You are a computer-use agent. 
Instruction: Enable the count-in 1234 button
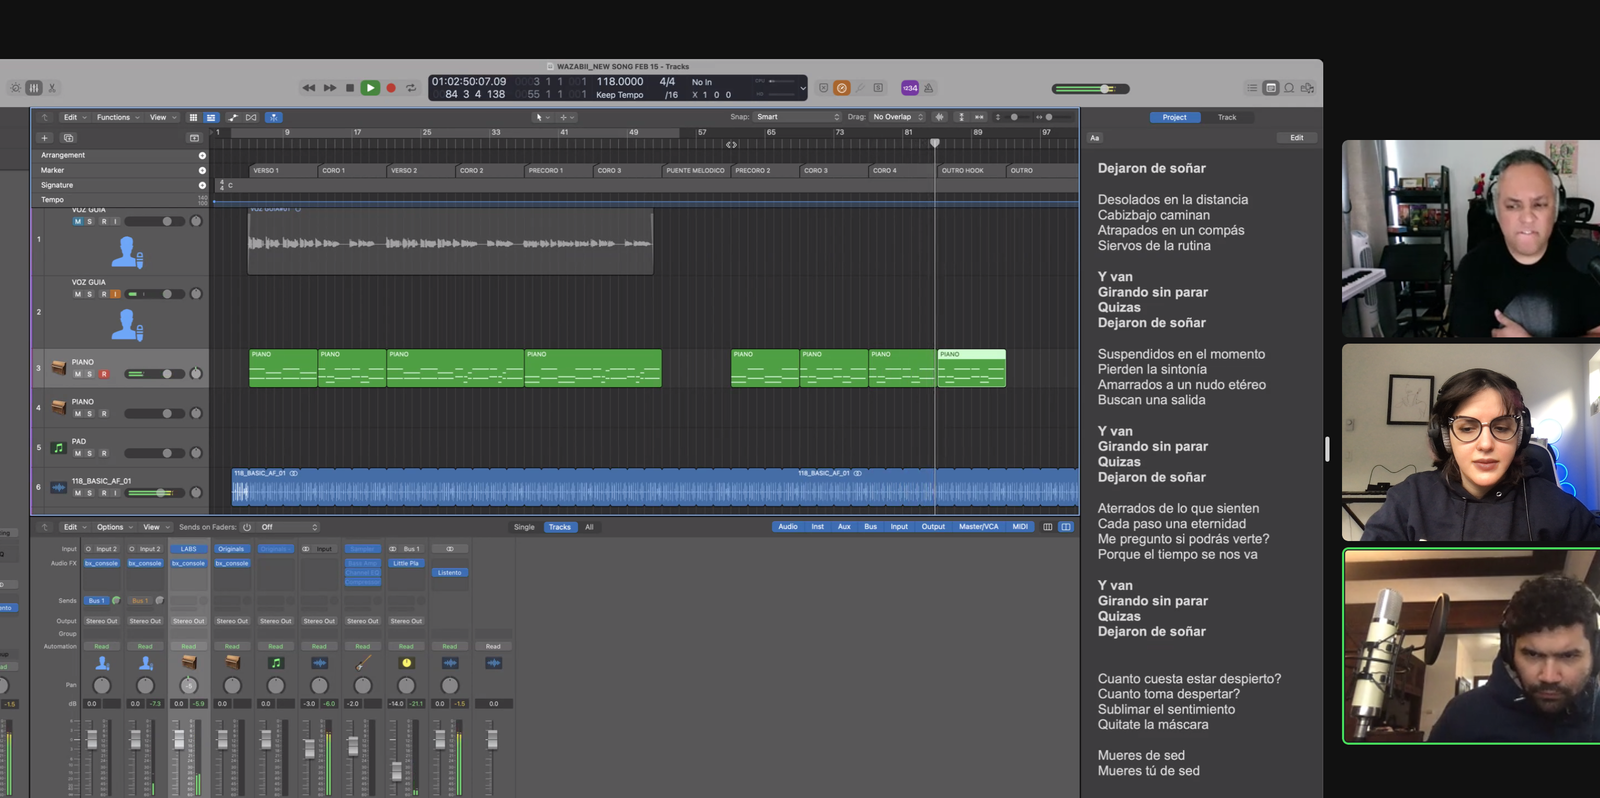909,88
